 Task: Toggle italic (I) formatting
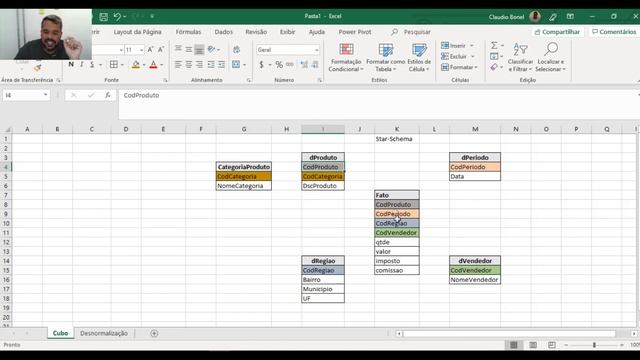point(82,64)
